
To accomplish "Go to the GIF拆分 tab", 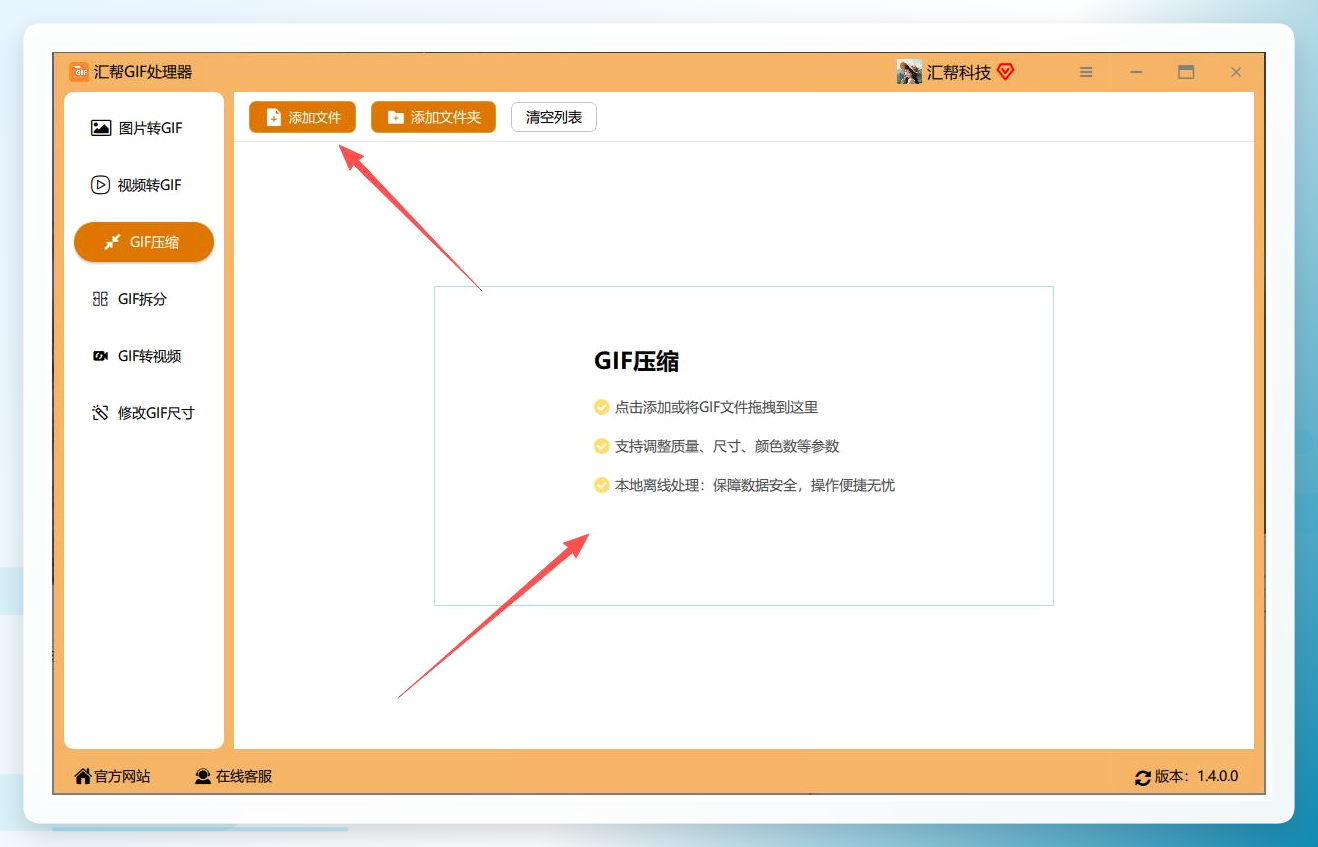I will pyautogui.click(x=144, y=299).
